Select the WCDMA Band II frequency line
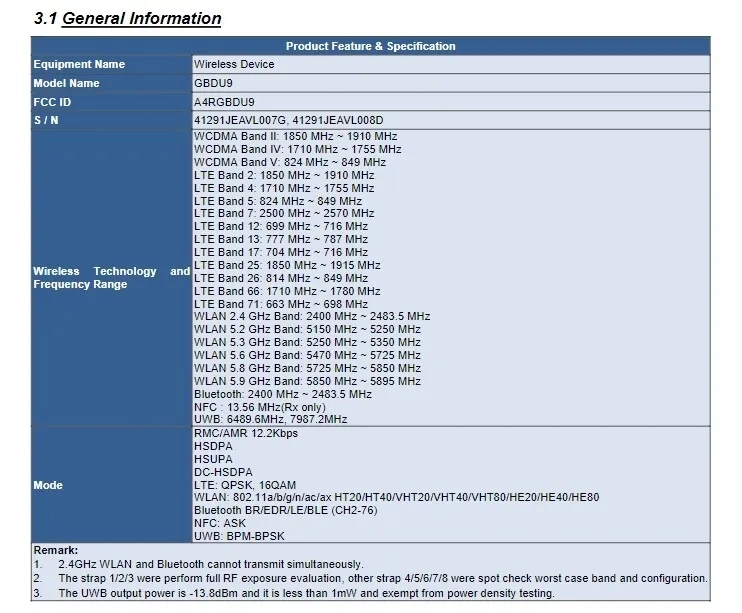 tap(295, 136)
